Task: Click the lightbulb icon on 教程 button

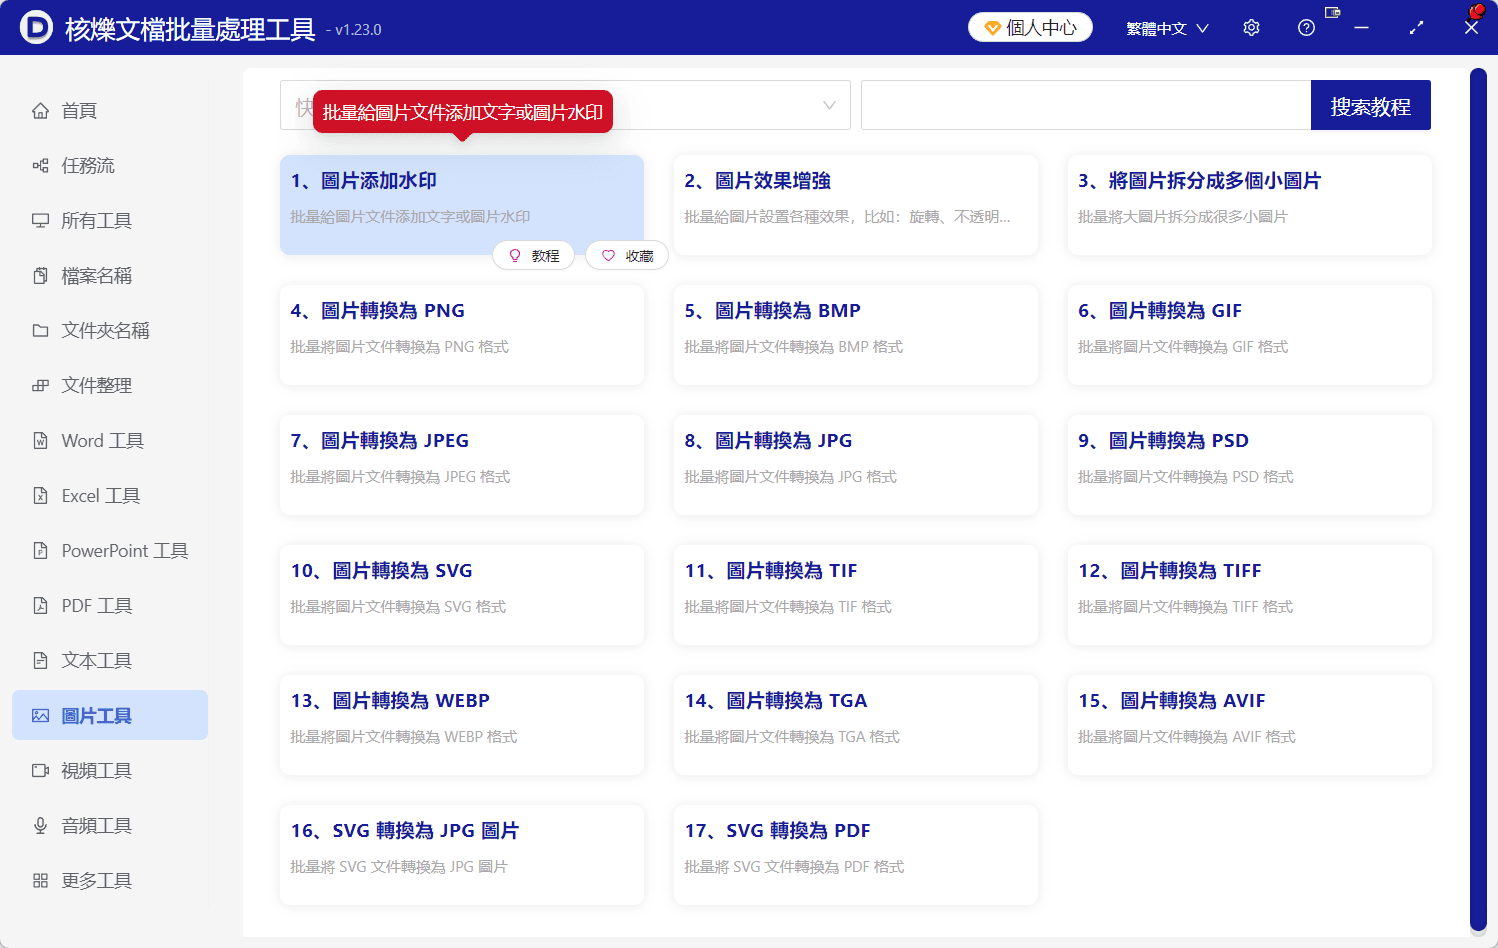Action: tap(515, 256)
